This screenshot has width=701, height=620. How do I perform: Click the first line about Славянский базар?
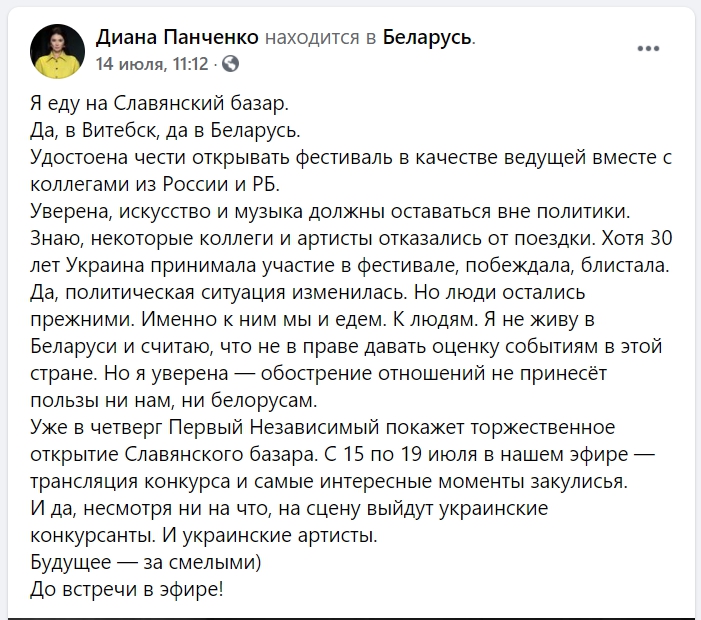160,104
